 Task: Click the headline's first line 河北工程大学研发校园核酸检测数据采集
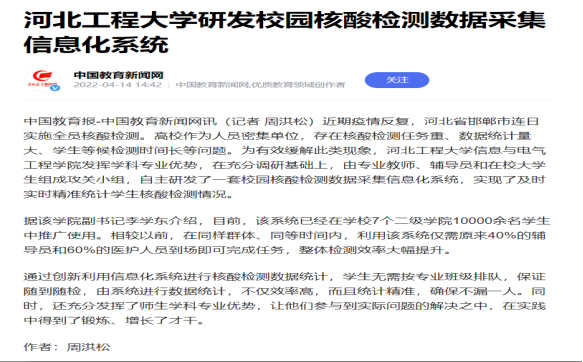[x=284, y=20]
